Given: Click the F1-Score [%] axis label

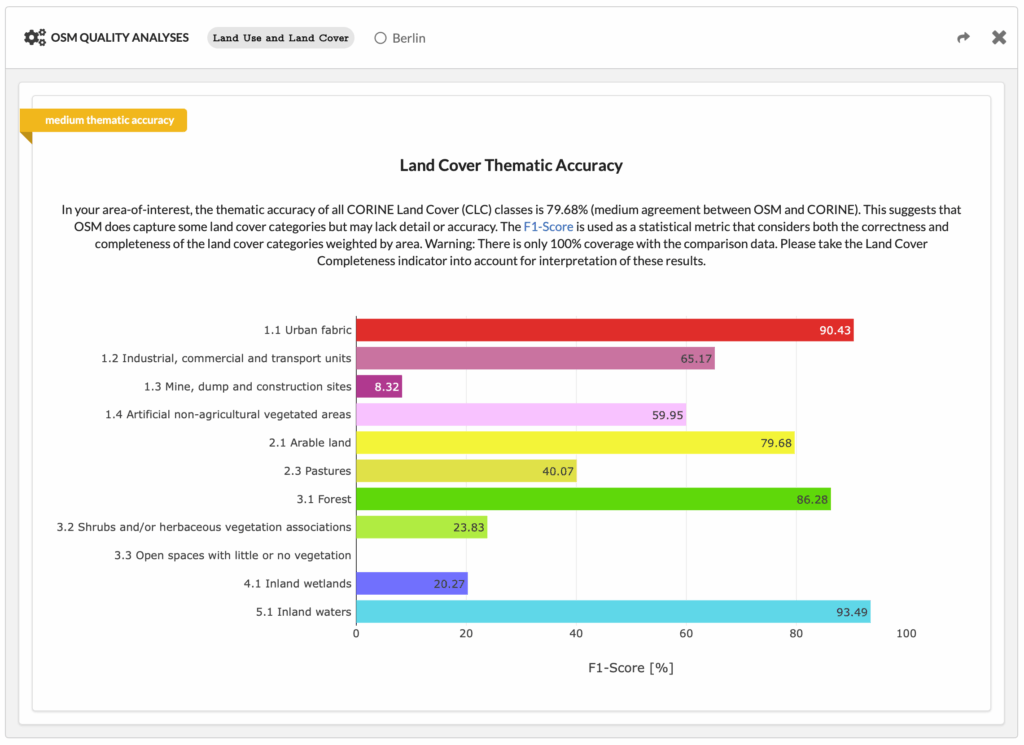Looking at the screenshot, I should (x=629, y=667).
